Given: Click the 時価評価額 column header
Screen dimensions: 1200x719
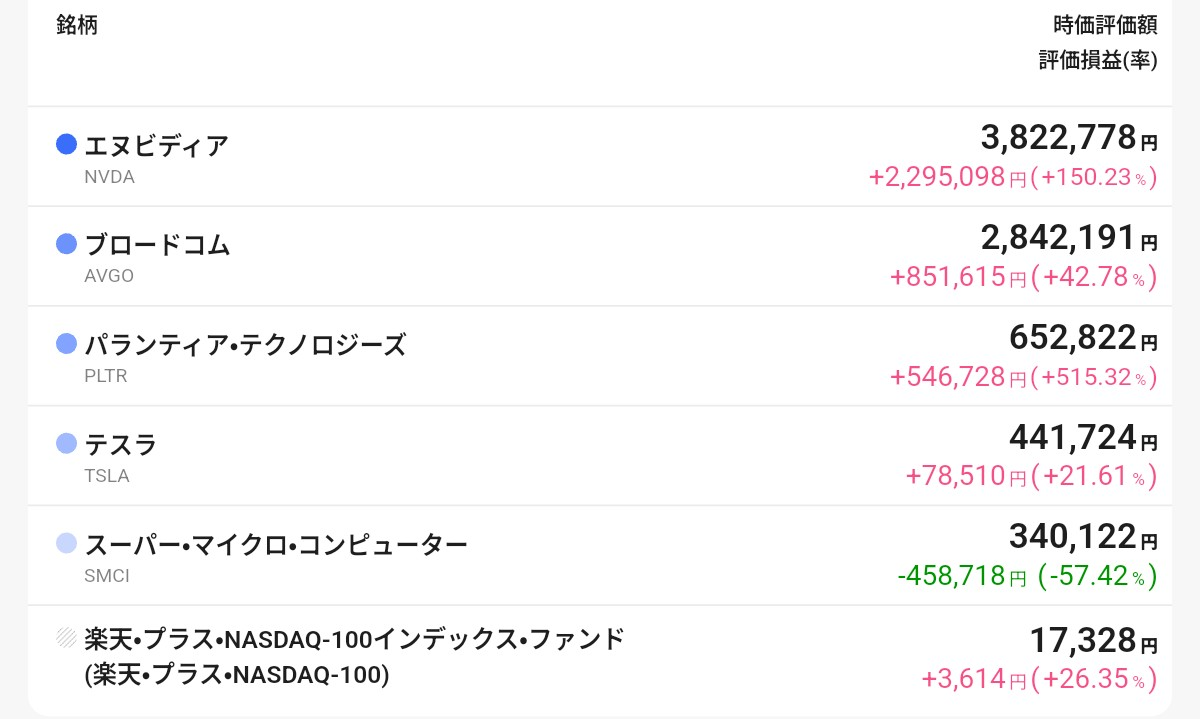Looking at the screenshot, I should click(1105, 25).
